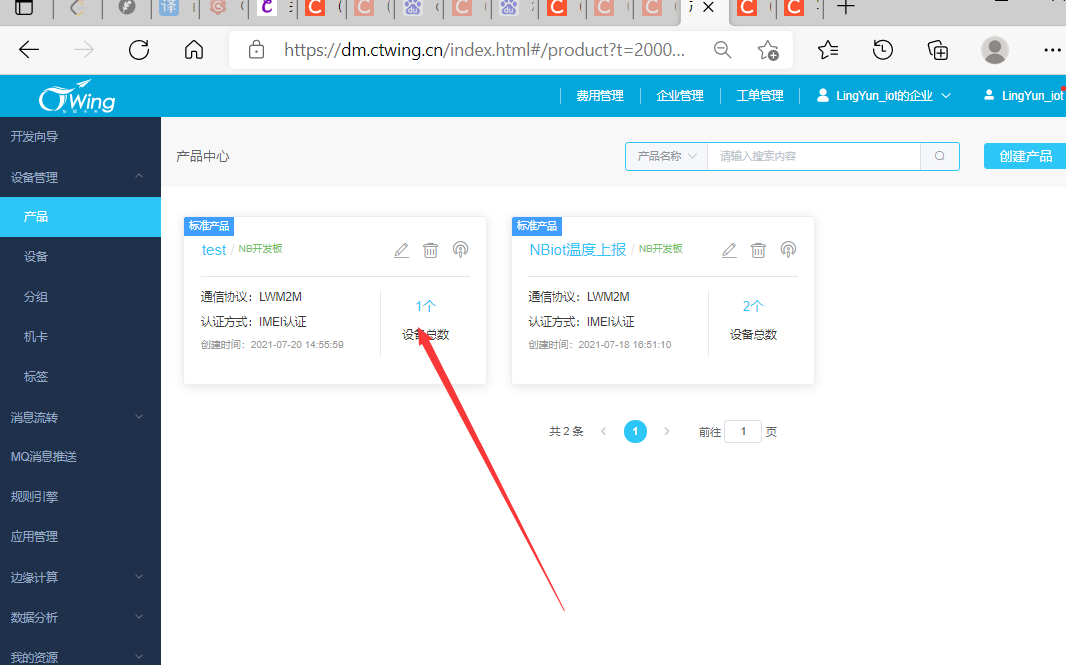This screenshot has width=1066, height=665.
Task: Expand the 边缘计算 sidebar section
Action: [80, 577]
